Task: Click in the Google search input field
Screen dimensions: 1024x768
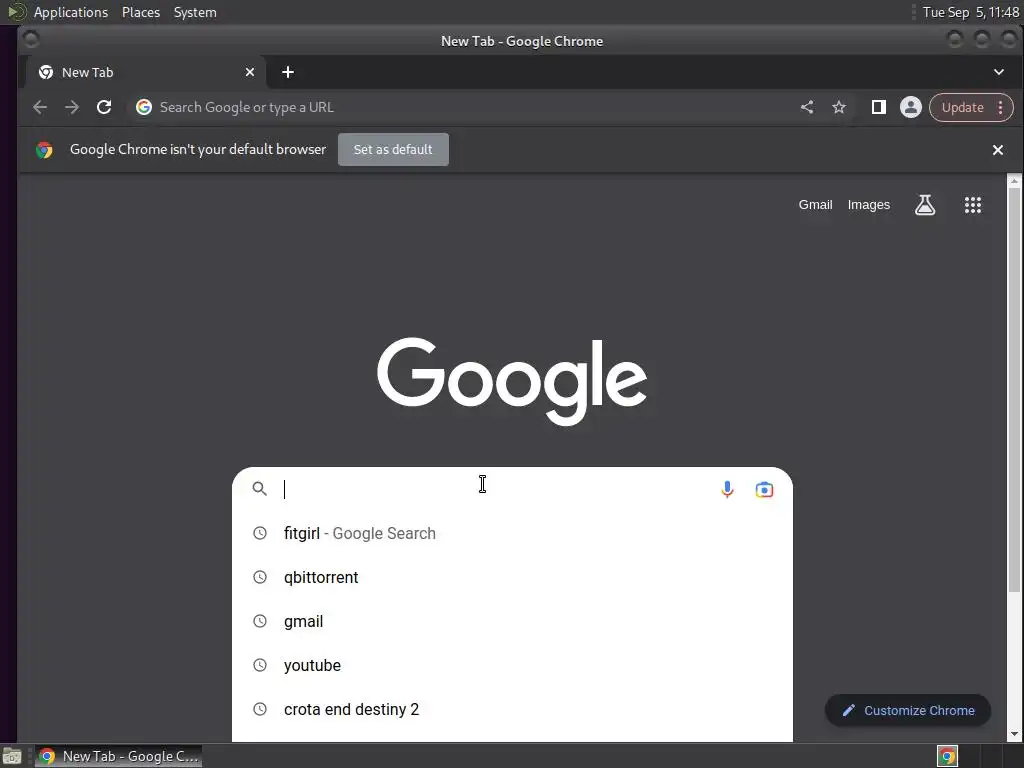Action: tap(496, 489)
